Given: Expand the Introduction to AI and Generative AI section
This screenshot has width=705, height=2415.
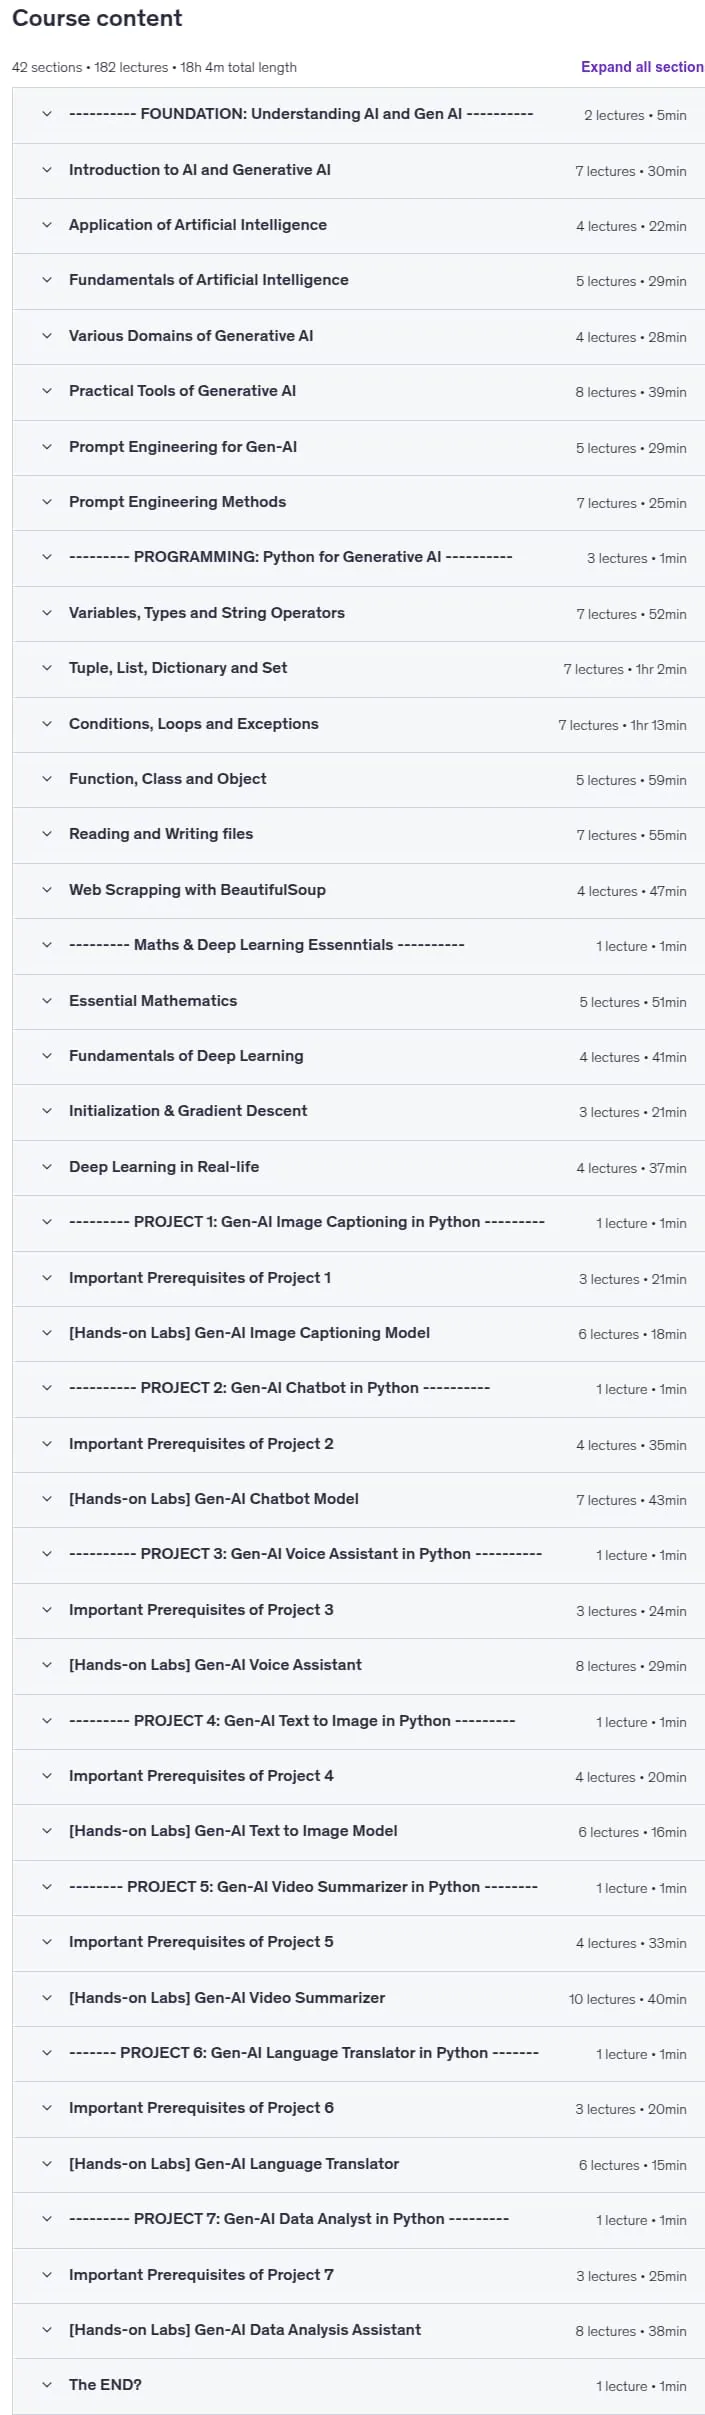Looking at the screenshot, I should pyautogui.click(x=358, y=170).
